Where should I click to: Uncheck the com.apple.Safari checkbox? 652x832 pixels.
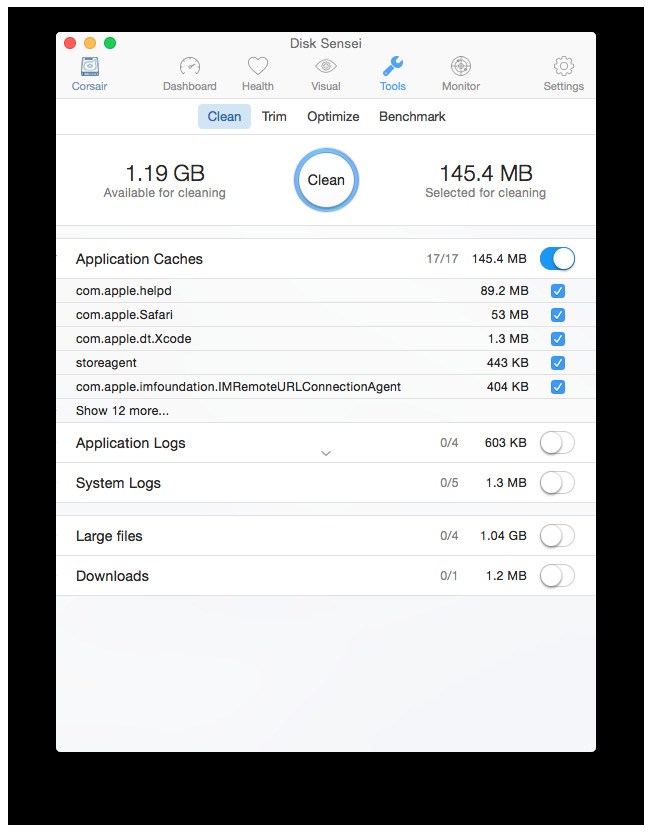coord(558,315)
